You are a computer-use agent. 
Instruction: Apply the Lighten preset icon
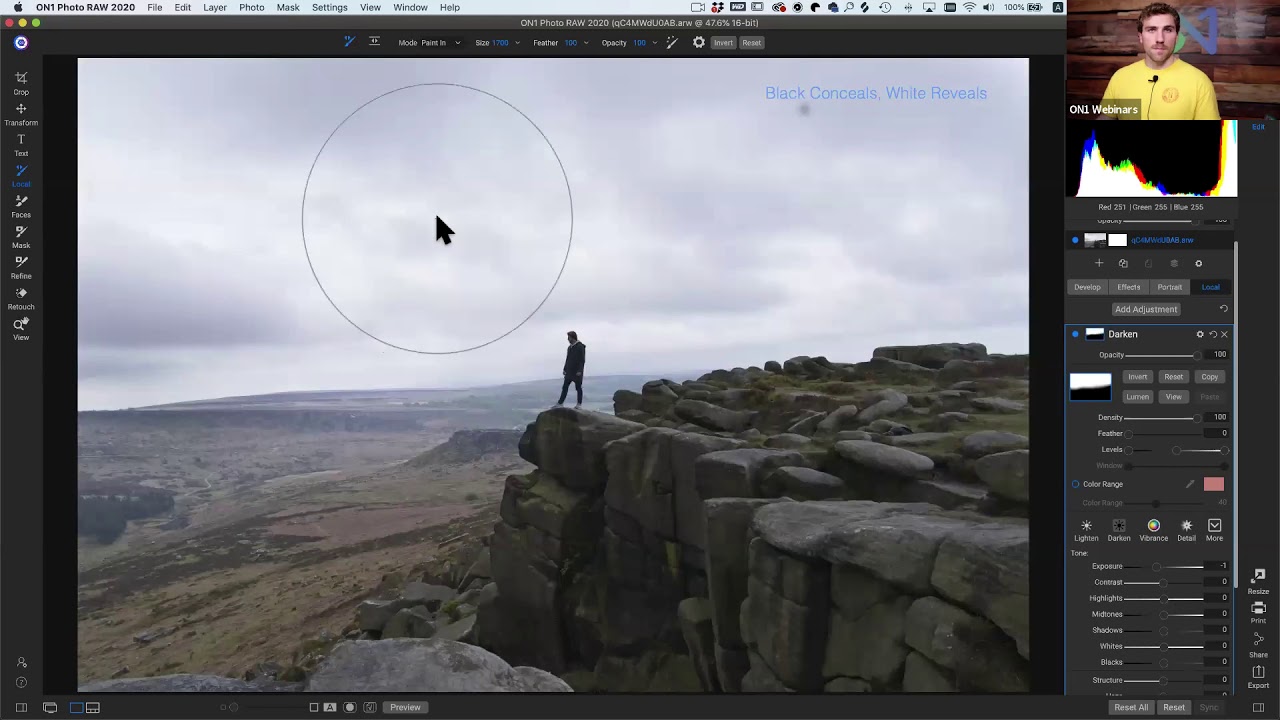[x=1086, y=530]
